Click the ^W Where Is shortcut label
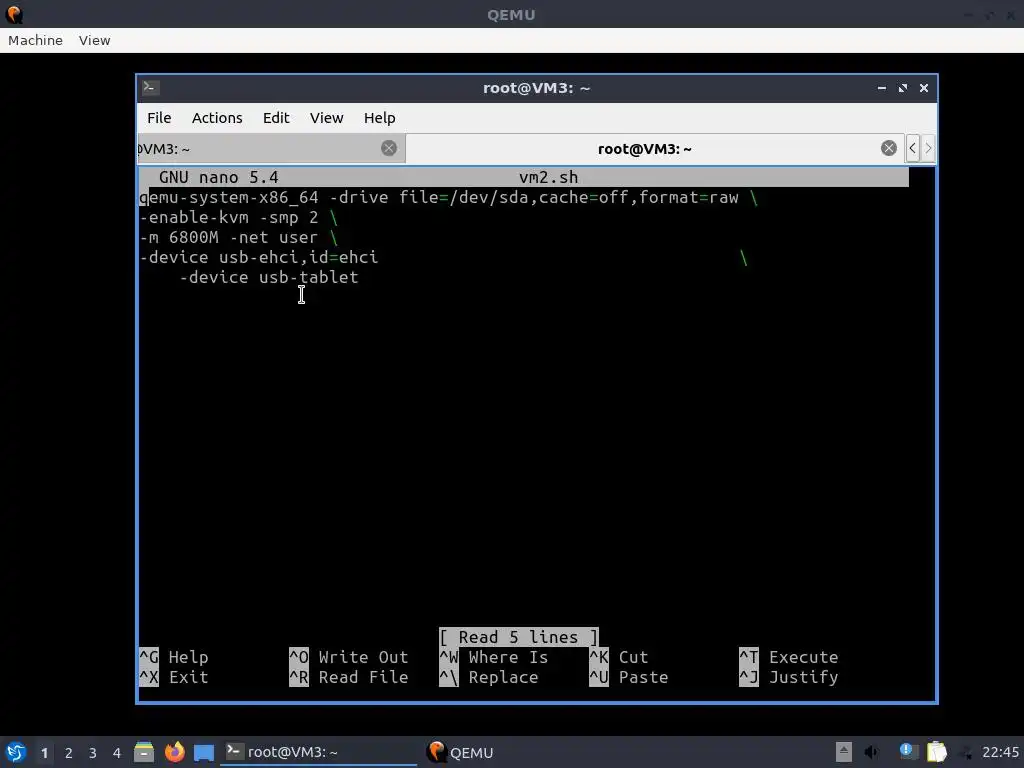 tap(494, 657)
